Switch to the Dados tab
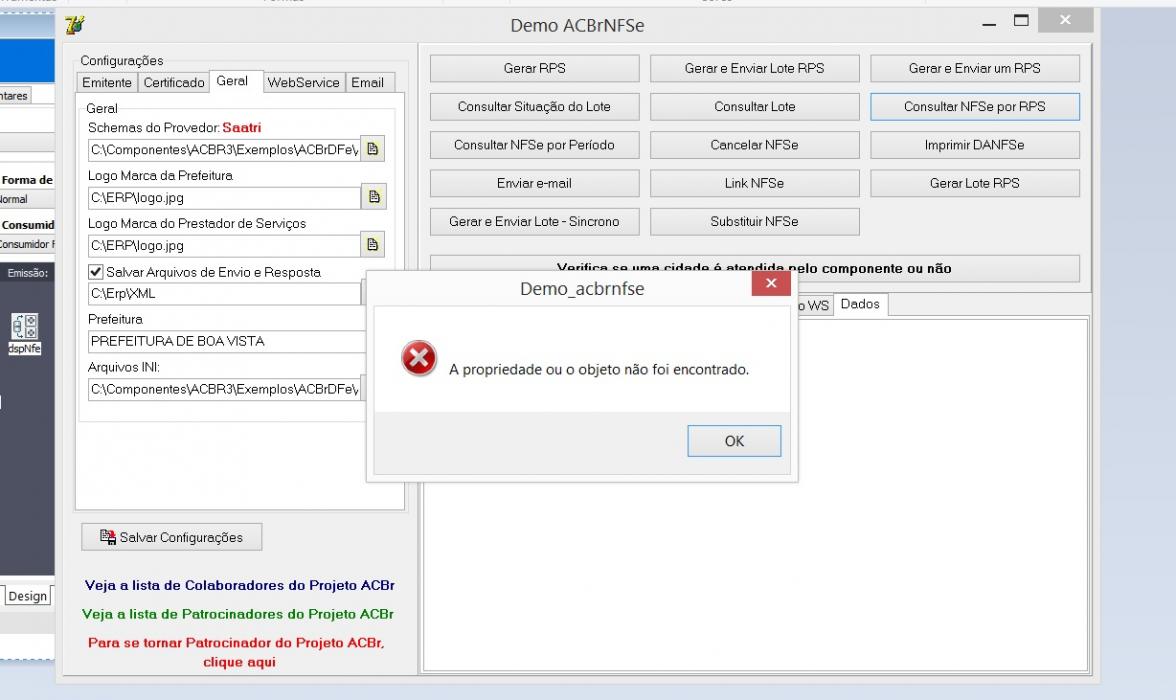 [860, 304]
